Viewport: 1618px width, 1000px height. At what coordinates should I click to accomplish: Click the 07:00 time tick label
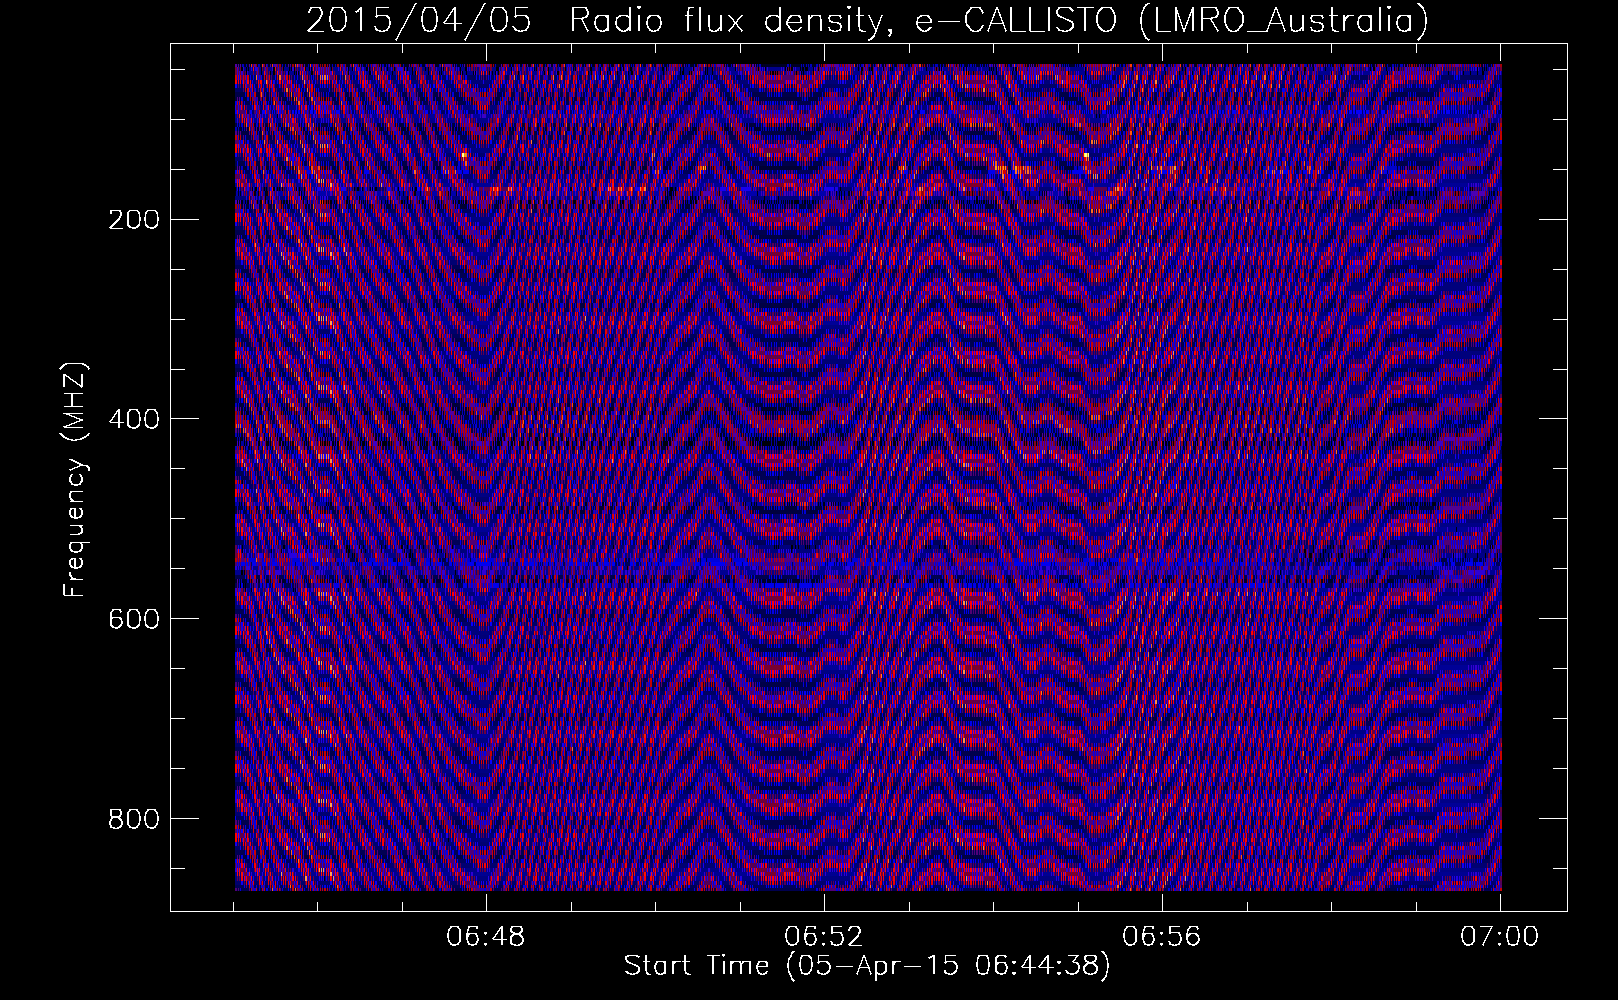(1499, 937)
